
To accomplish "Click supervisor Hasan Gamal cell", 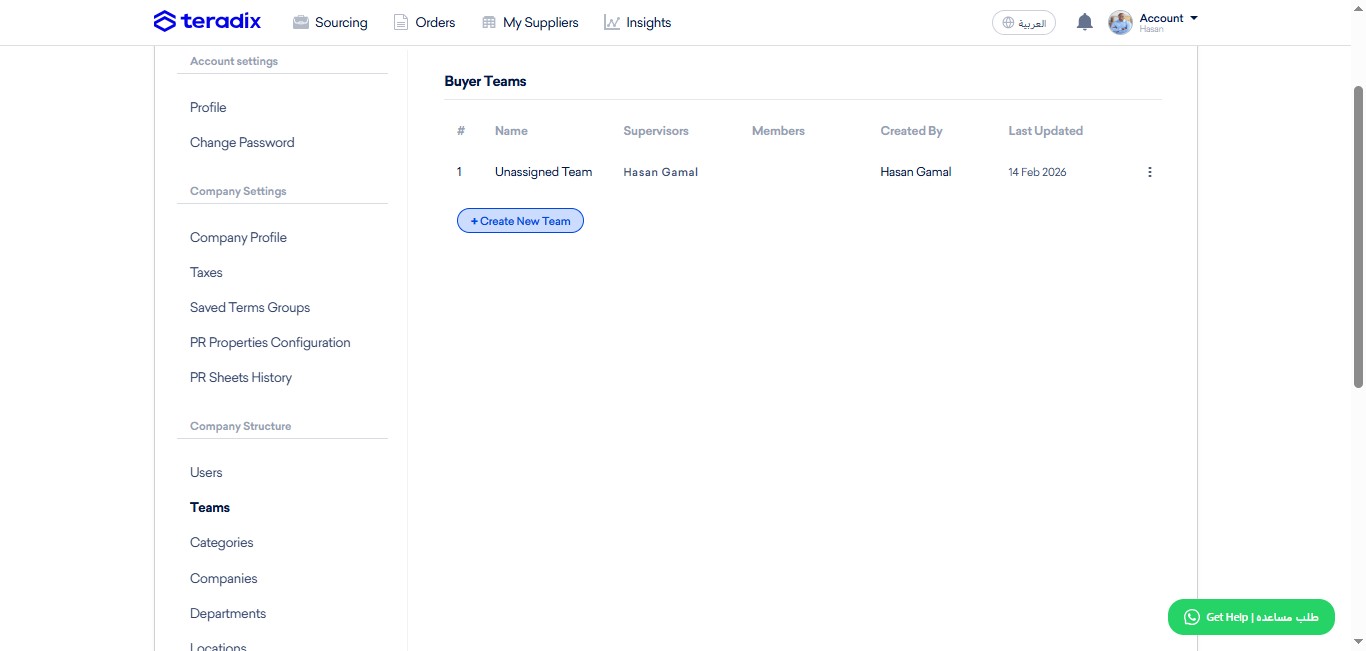I will click(660, 172).
